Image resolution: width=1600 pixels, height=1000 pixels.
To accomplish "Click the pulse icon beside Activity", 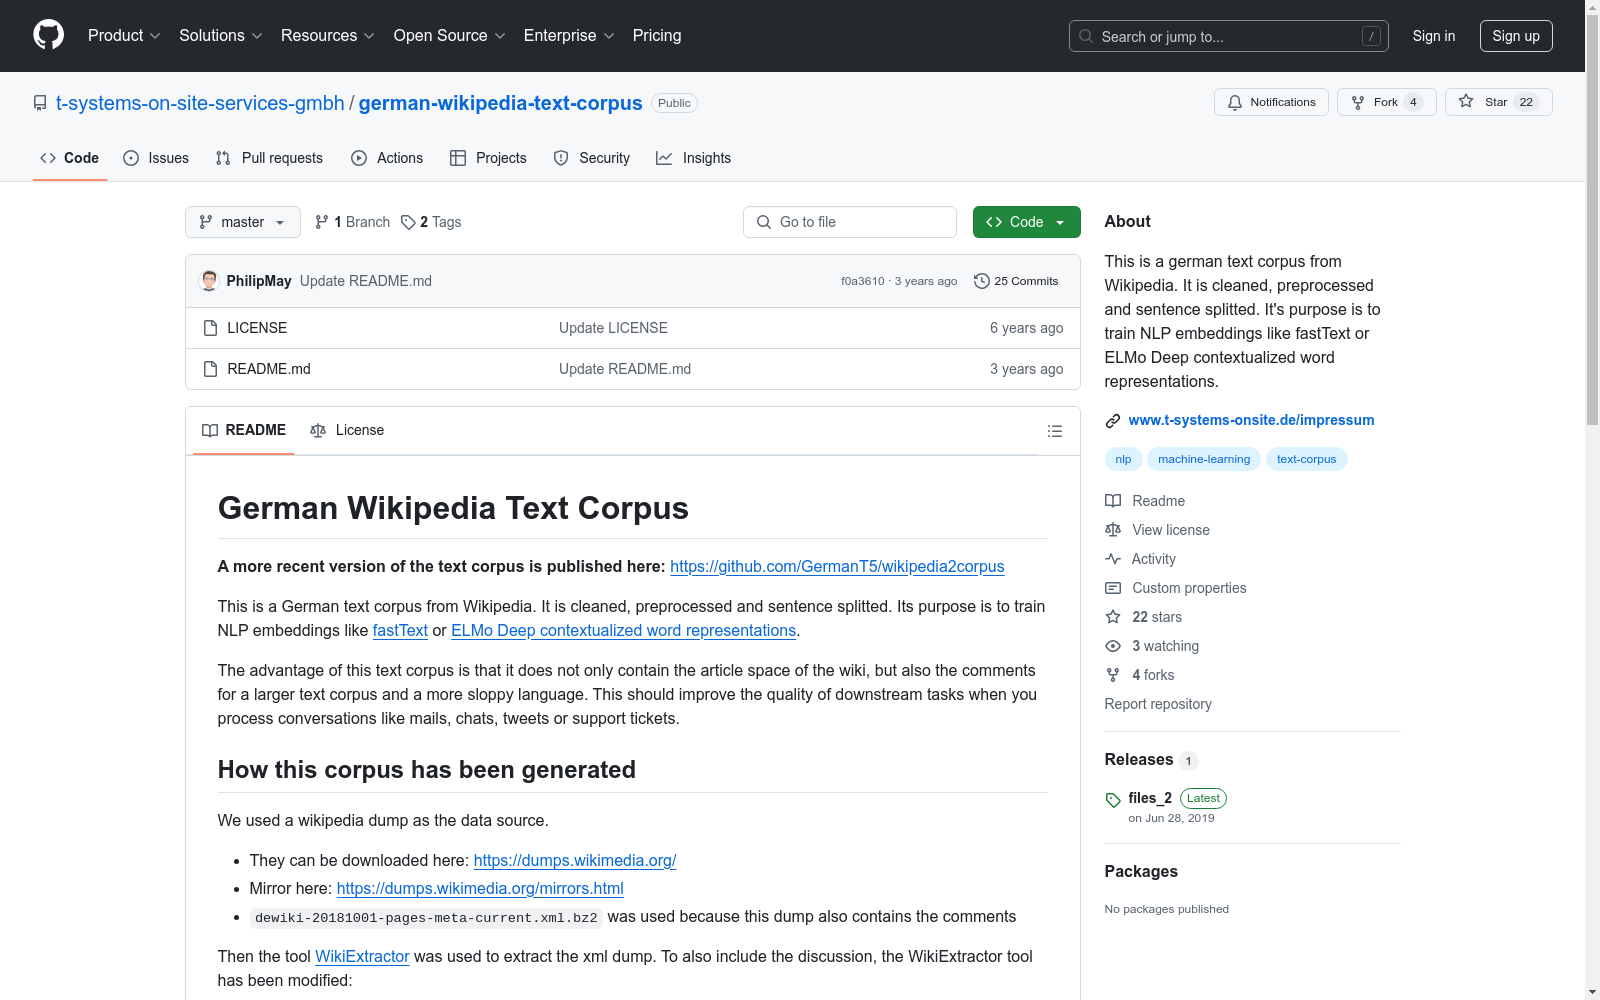I will pyautogui.click(x=1113, y=559).
